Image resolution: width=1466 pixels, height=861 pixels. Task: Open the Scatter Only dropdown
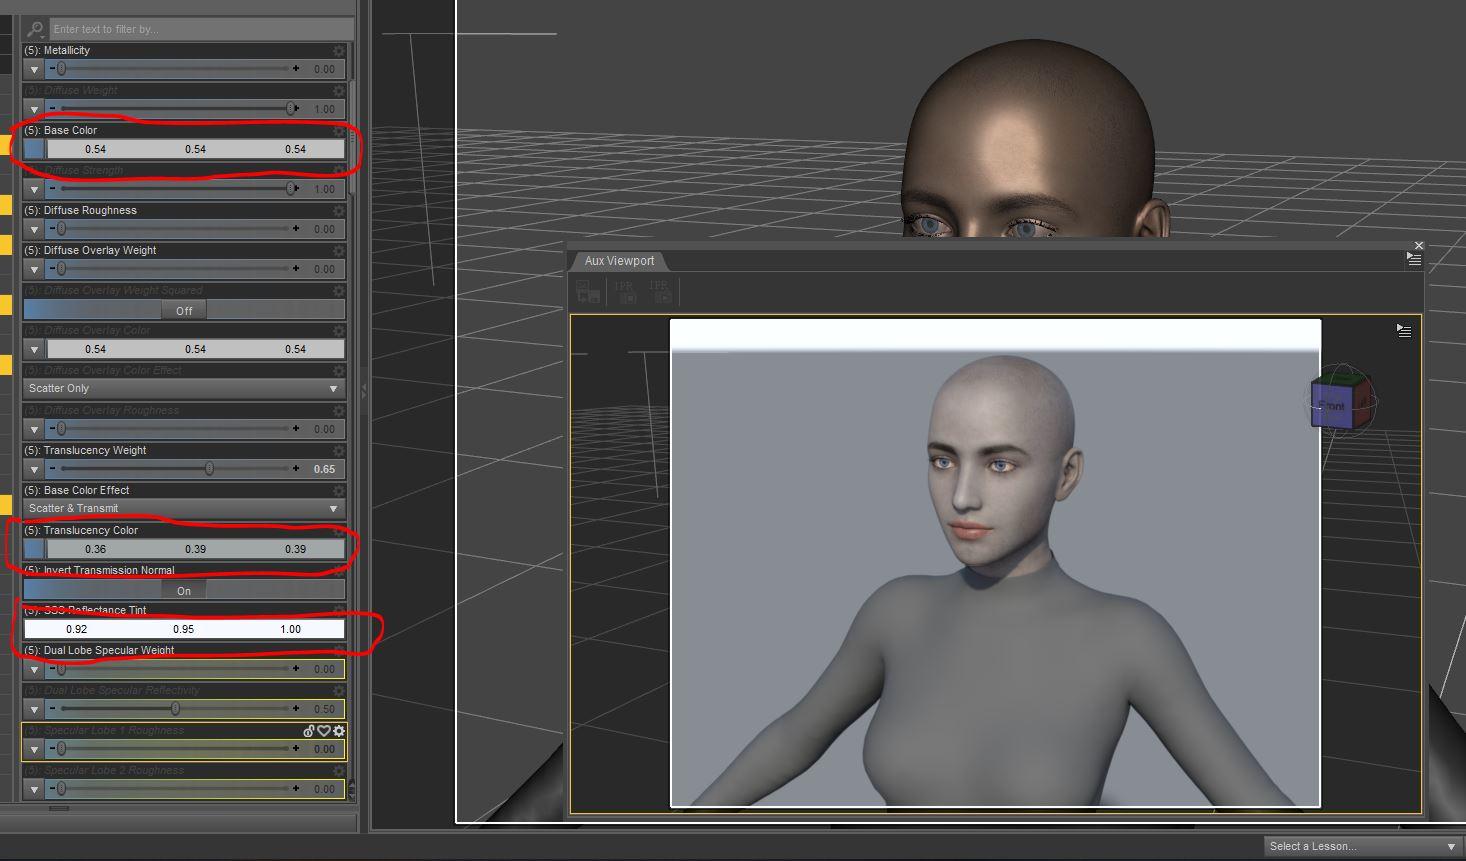[184, 388]
